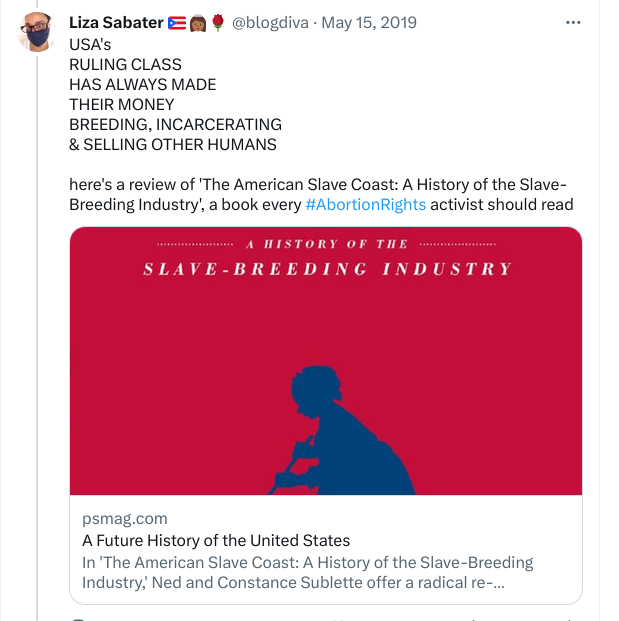Click 'A HISTORY OF THE' cover subtitle

click(327, 244)
